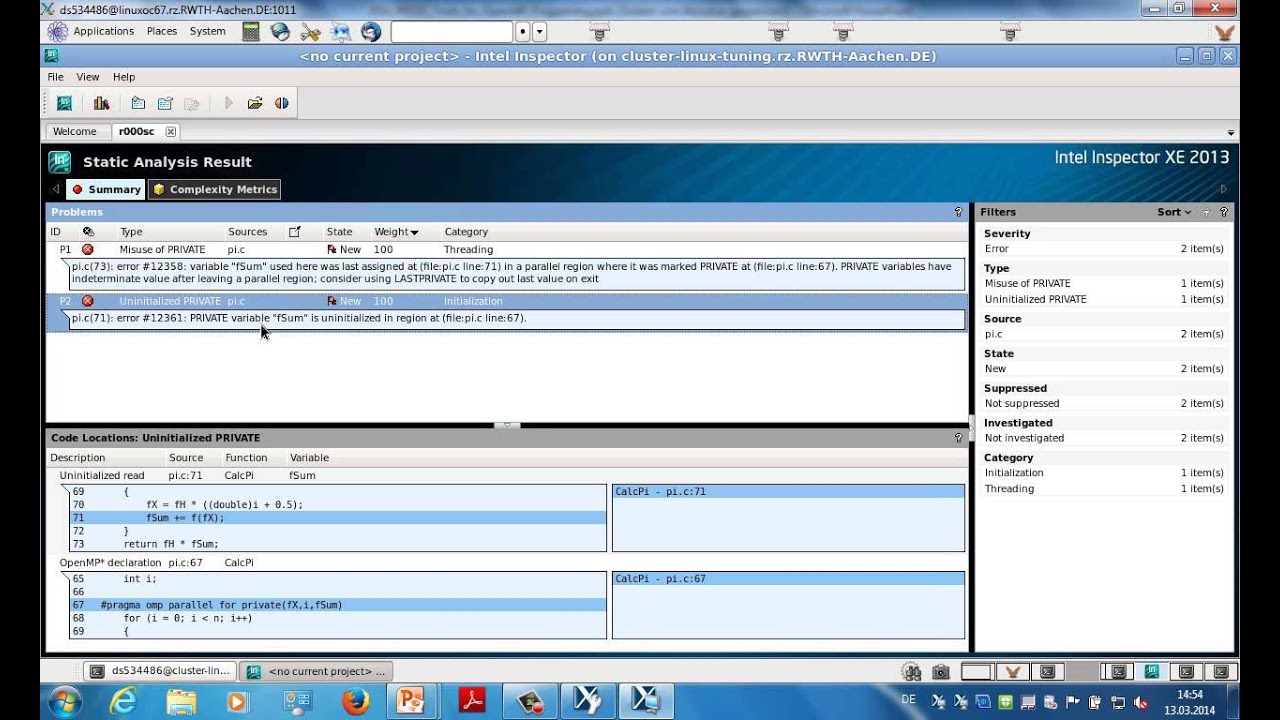Open the tab list dropdown arrow at right
This screenshot has height=720, width=1280.
[1230, 132]
